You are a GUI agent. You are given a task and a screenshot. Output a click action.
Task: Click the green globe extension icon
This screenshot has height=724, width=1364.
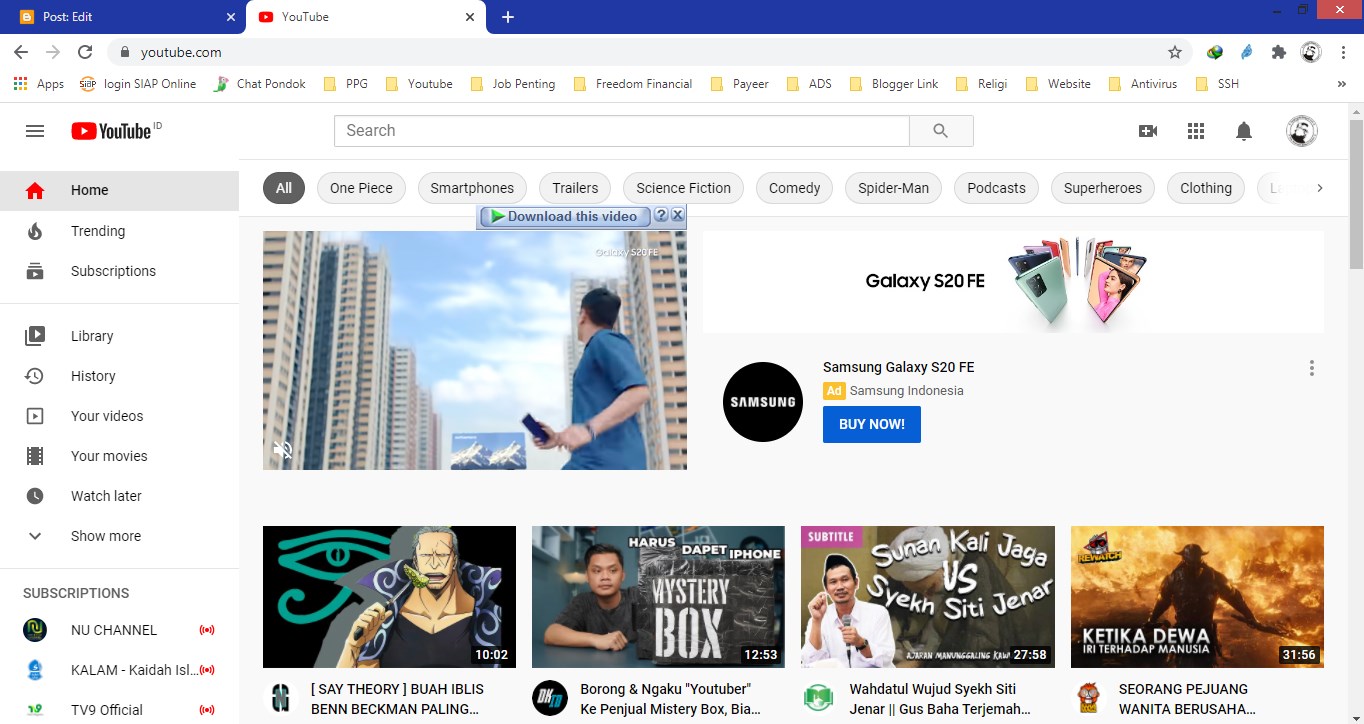(x=1215, y=52)
